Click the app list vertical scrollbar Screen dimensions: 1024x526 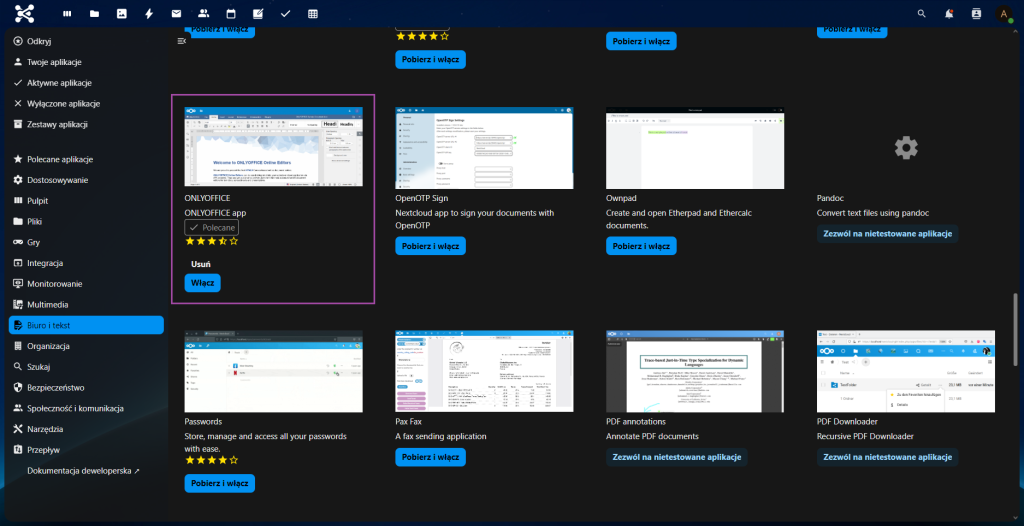(x=1015, y=330)
